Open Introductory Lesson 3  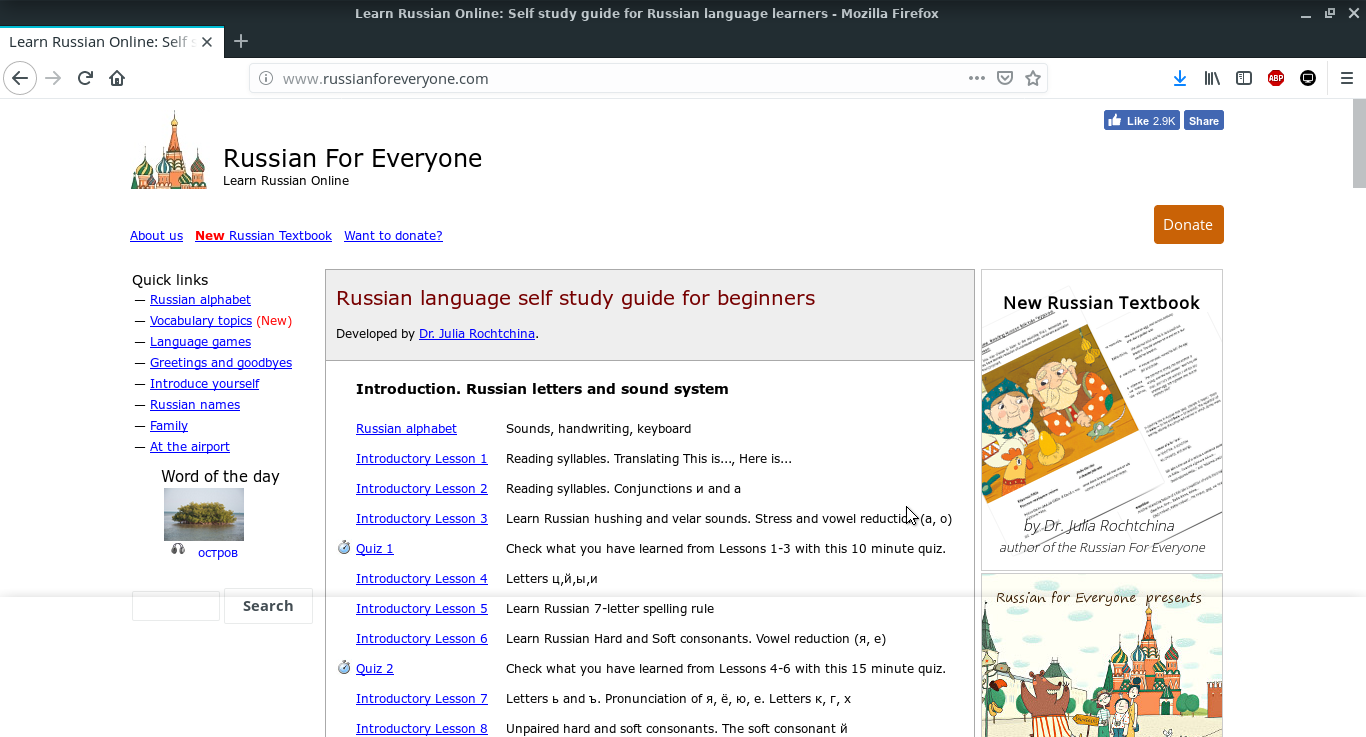(422, 519)
